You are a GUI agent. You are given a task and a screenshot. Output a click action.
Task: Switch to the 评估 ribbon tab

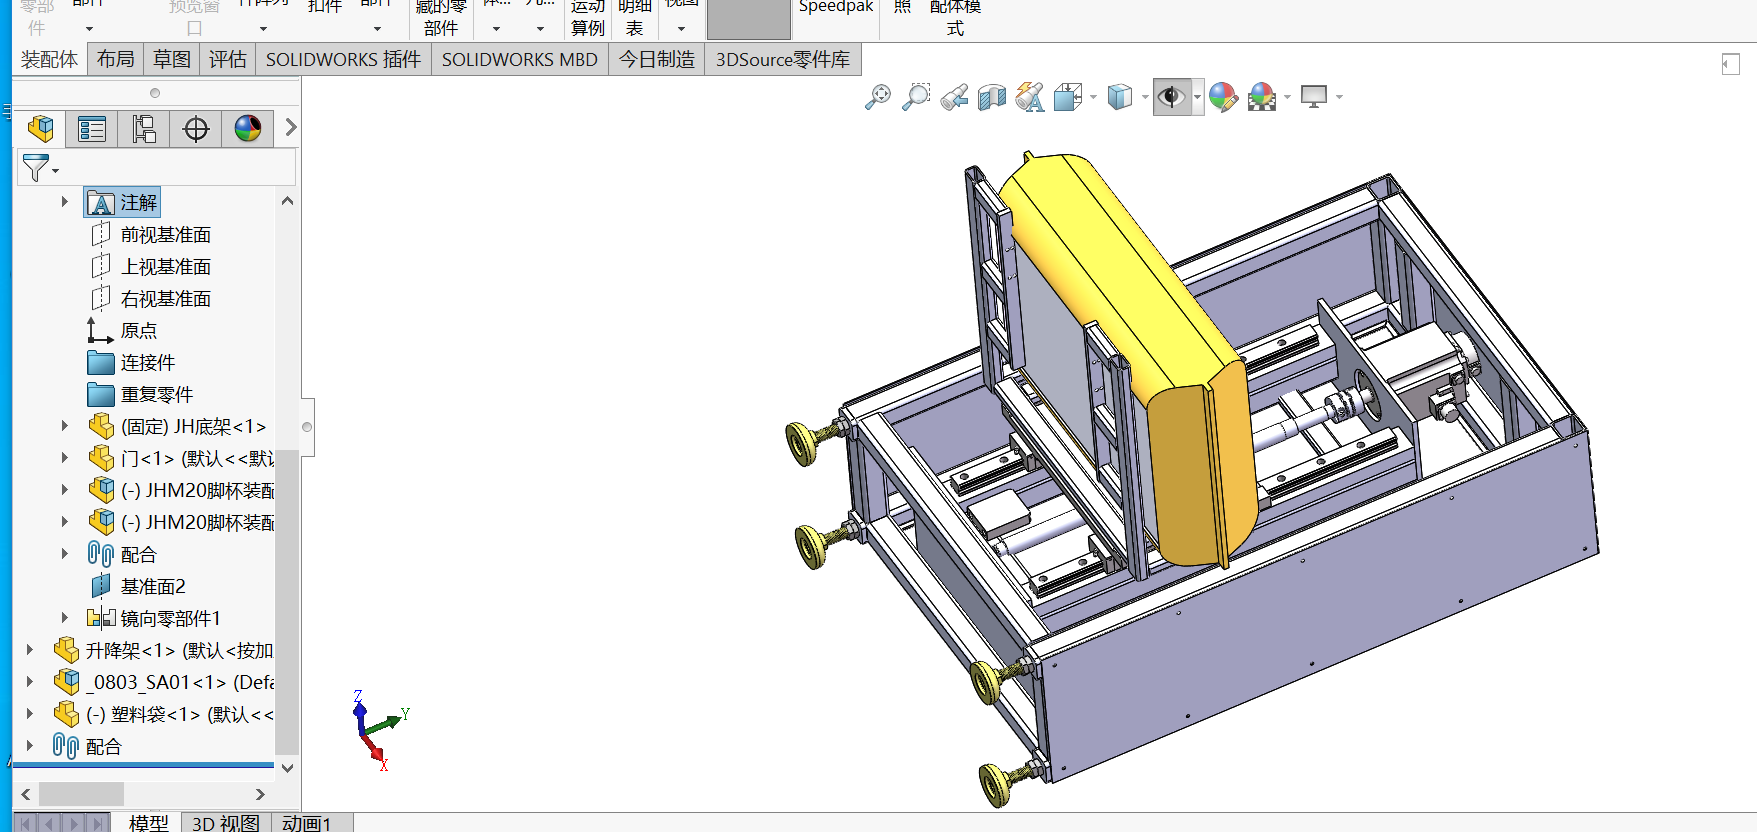coord(227,60)
